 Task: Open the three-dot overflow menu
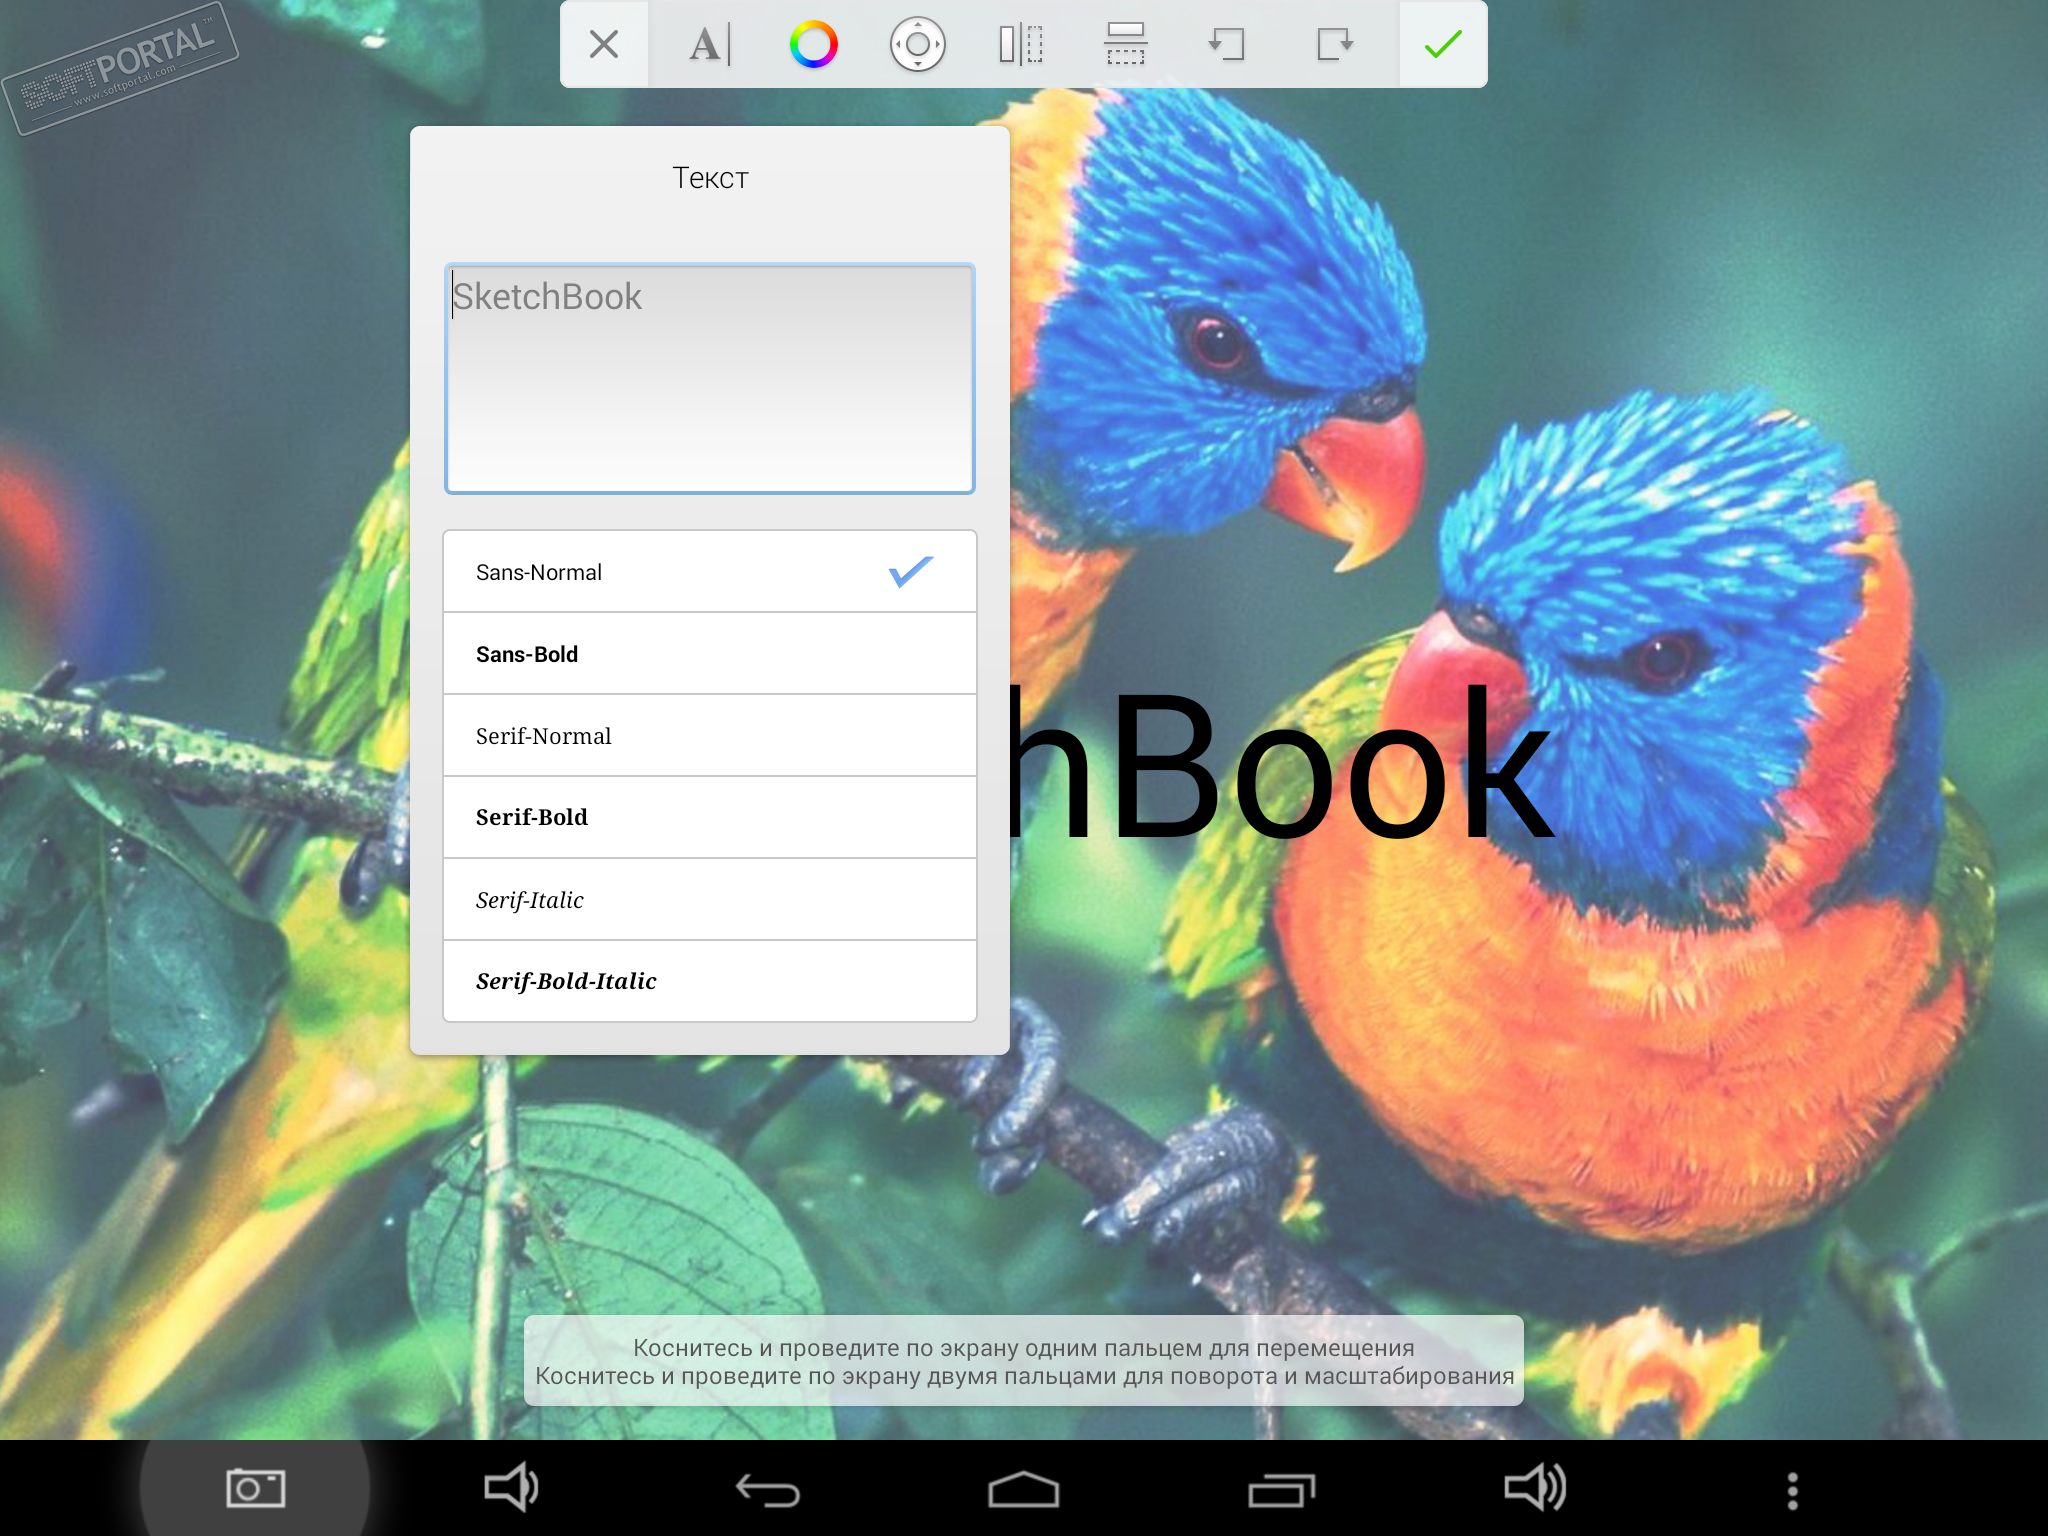(1792, 1490)
